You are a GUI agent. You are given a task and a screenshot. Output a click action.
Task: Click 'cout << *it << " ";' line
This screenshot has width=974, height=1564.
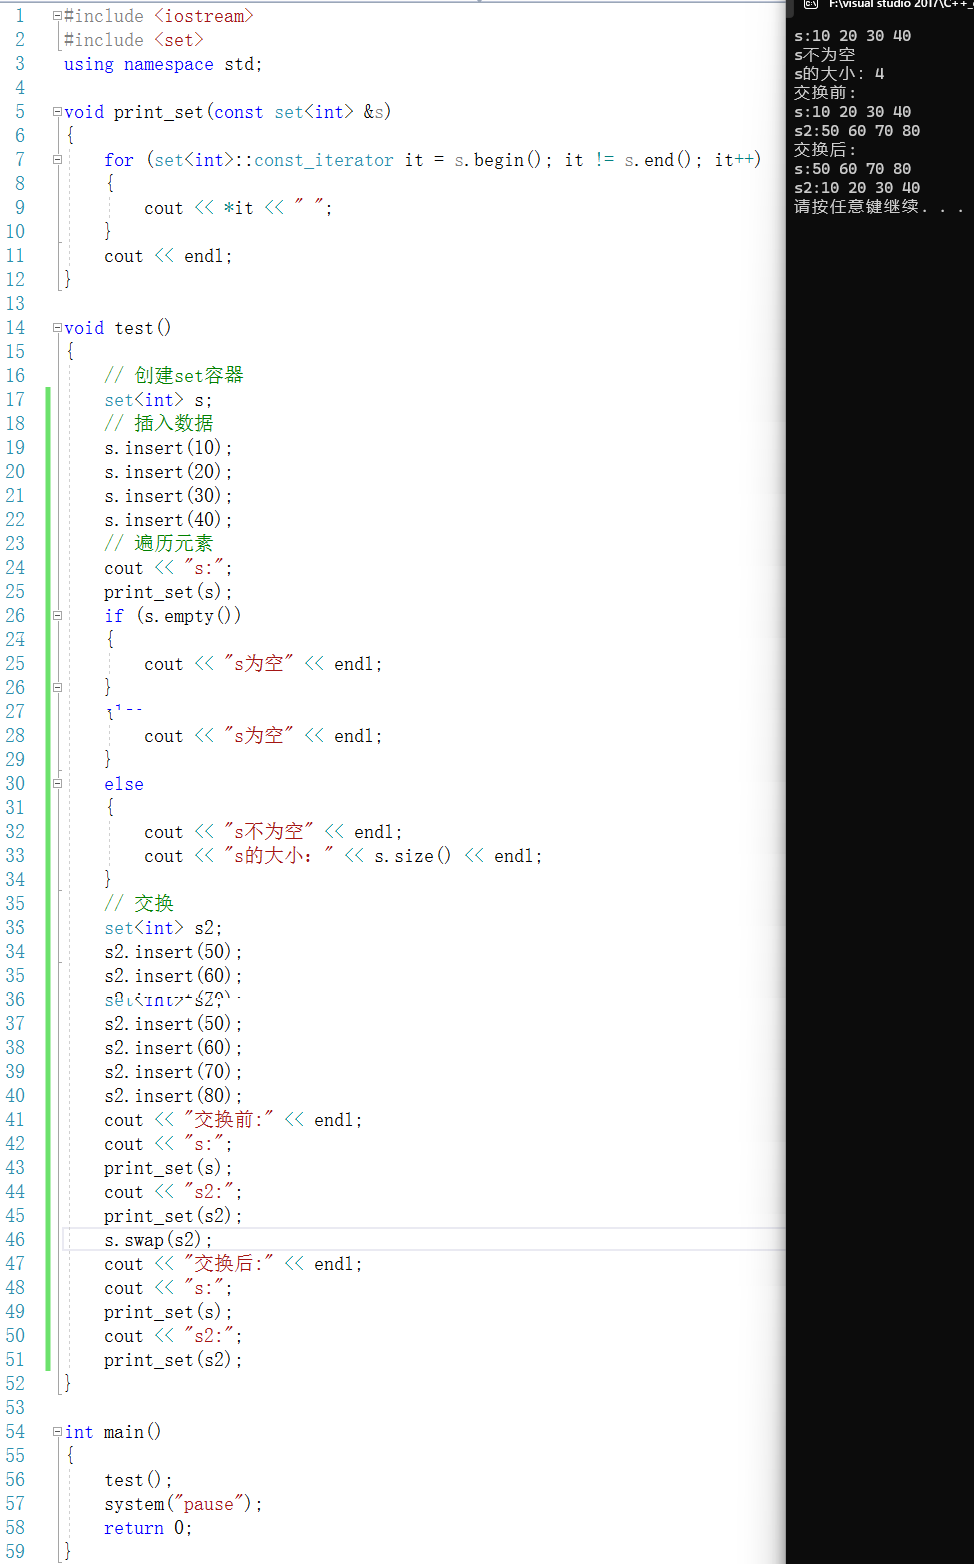(238, 208)
